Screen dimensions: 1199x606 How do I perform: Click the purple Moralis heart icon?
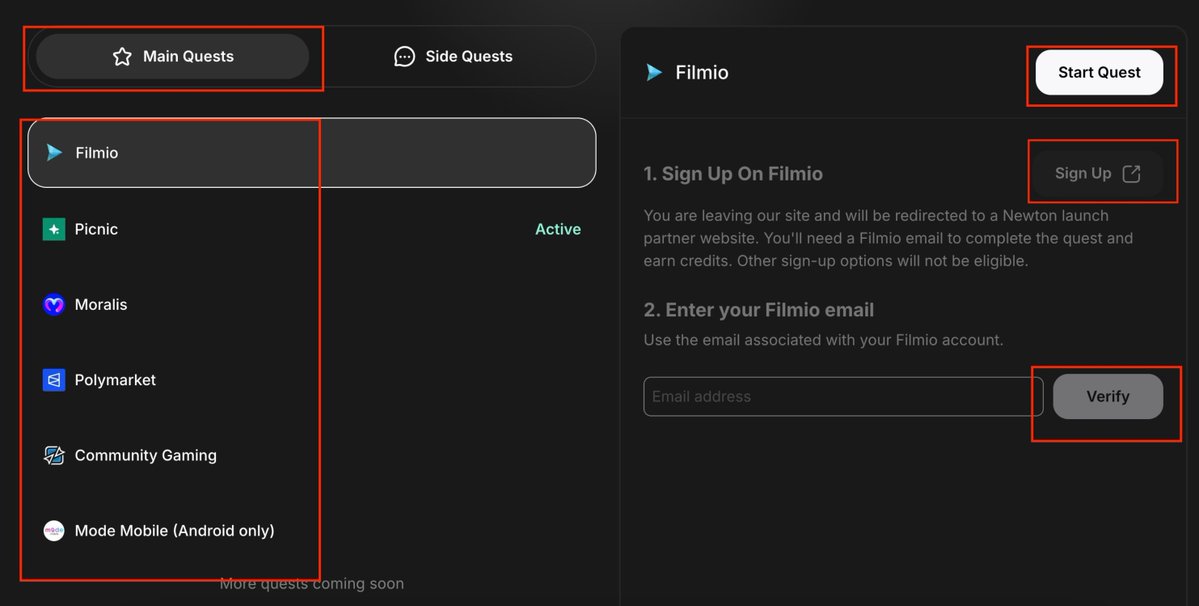click(54, 304)
